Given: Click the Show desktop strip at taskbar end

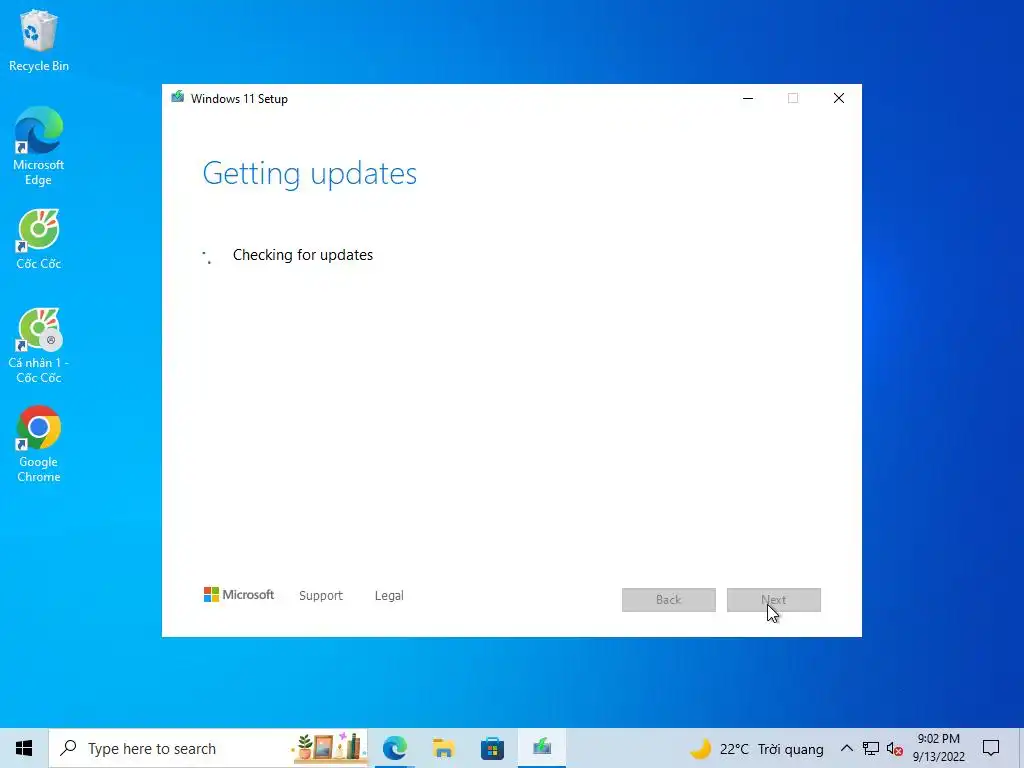Looking at the screenshot, I should pyautogui.click(x=1020, y=748).
